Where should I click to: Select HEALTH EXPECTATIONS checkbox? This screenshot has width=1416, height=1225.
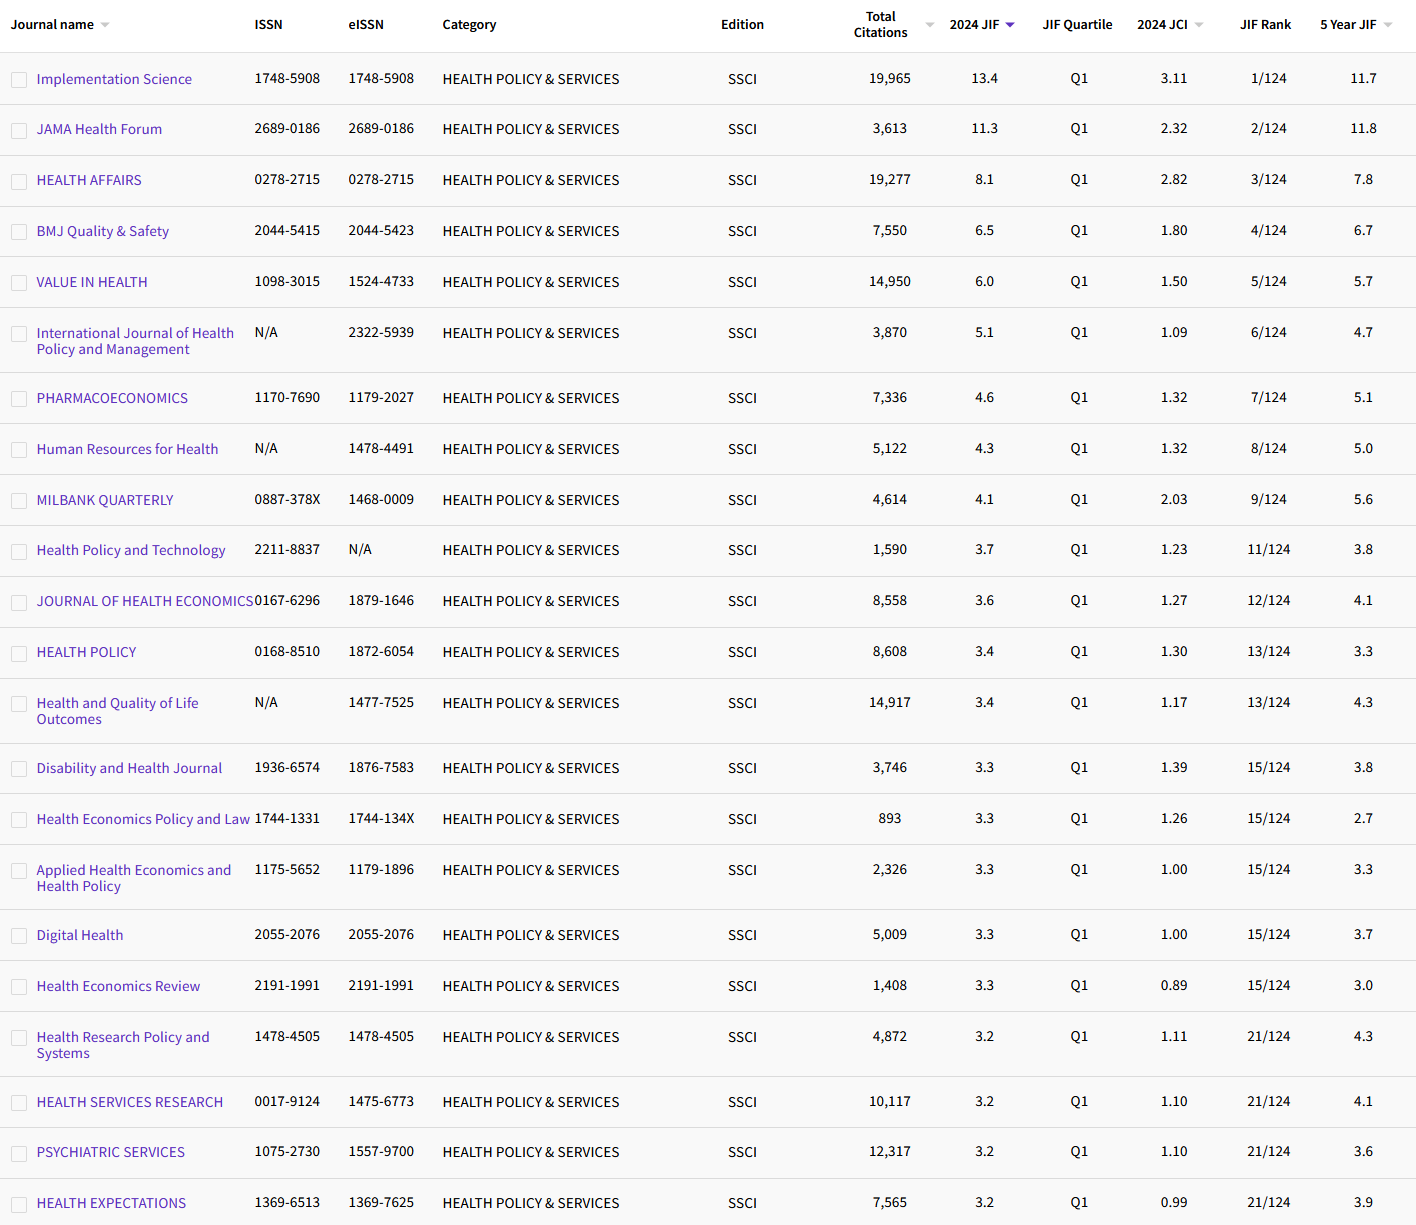click(19, 1204)
